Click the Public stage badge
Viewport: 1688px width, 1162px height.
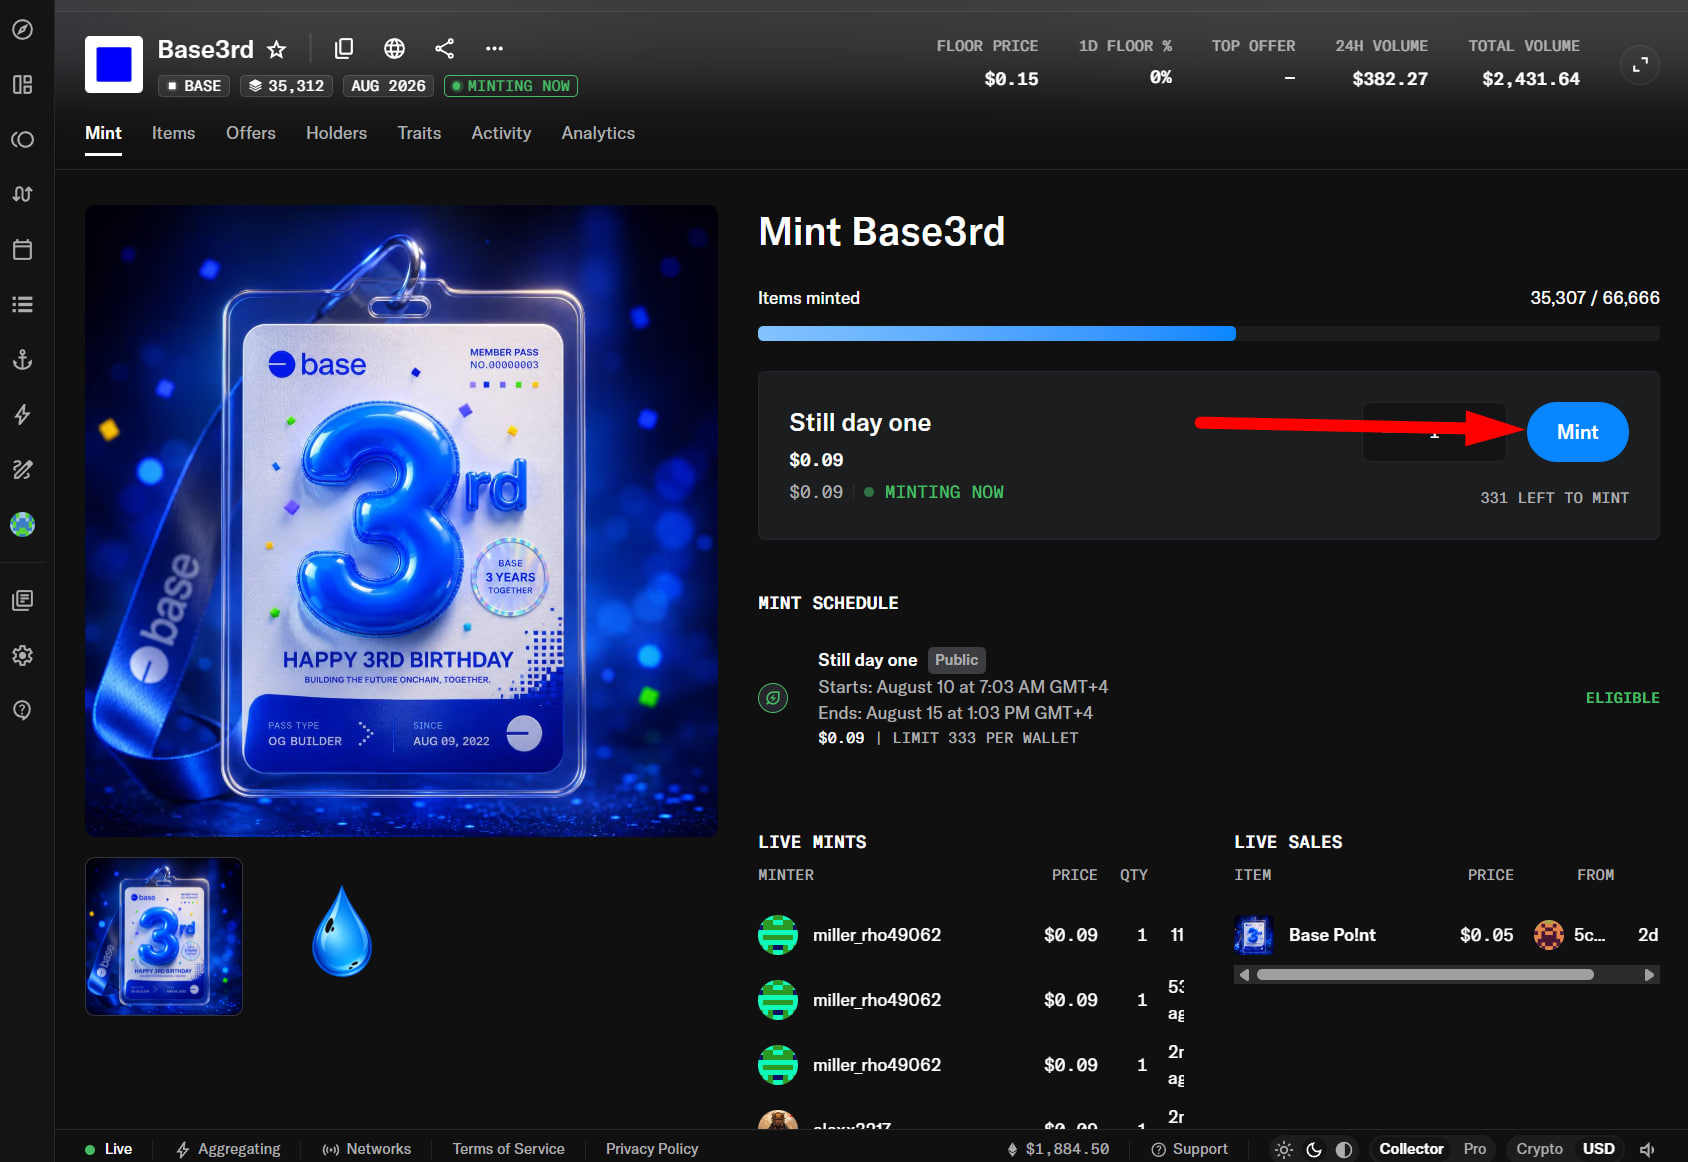(x=957, y=660)
